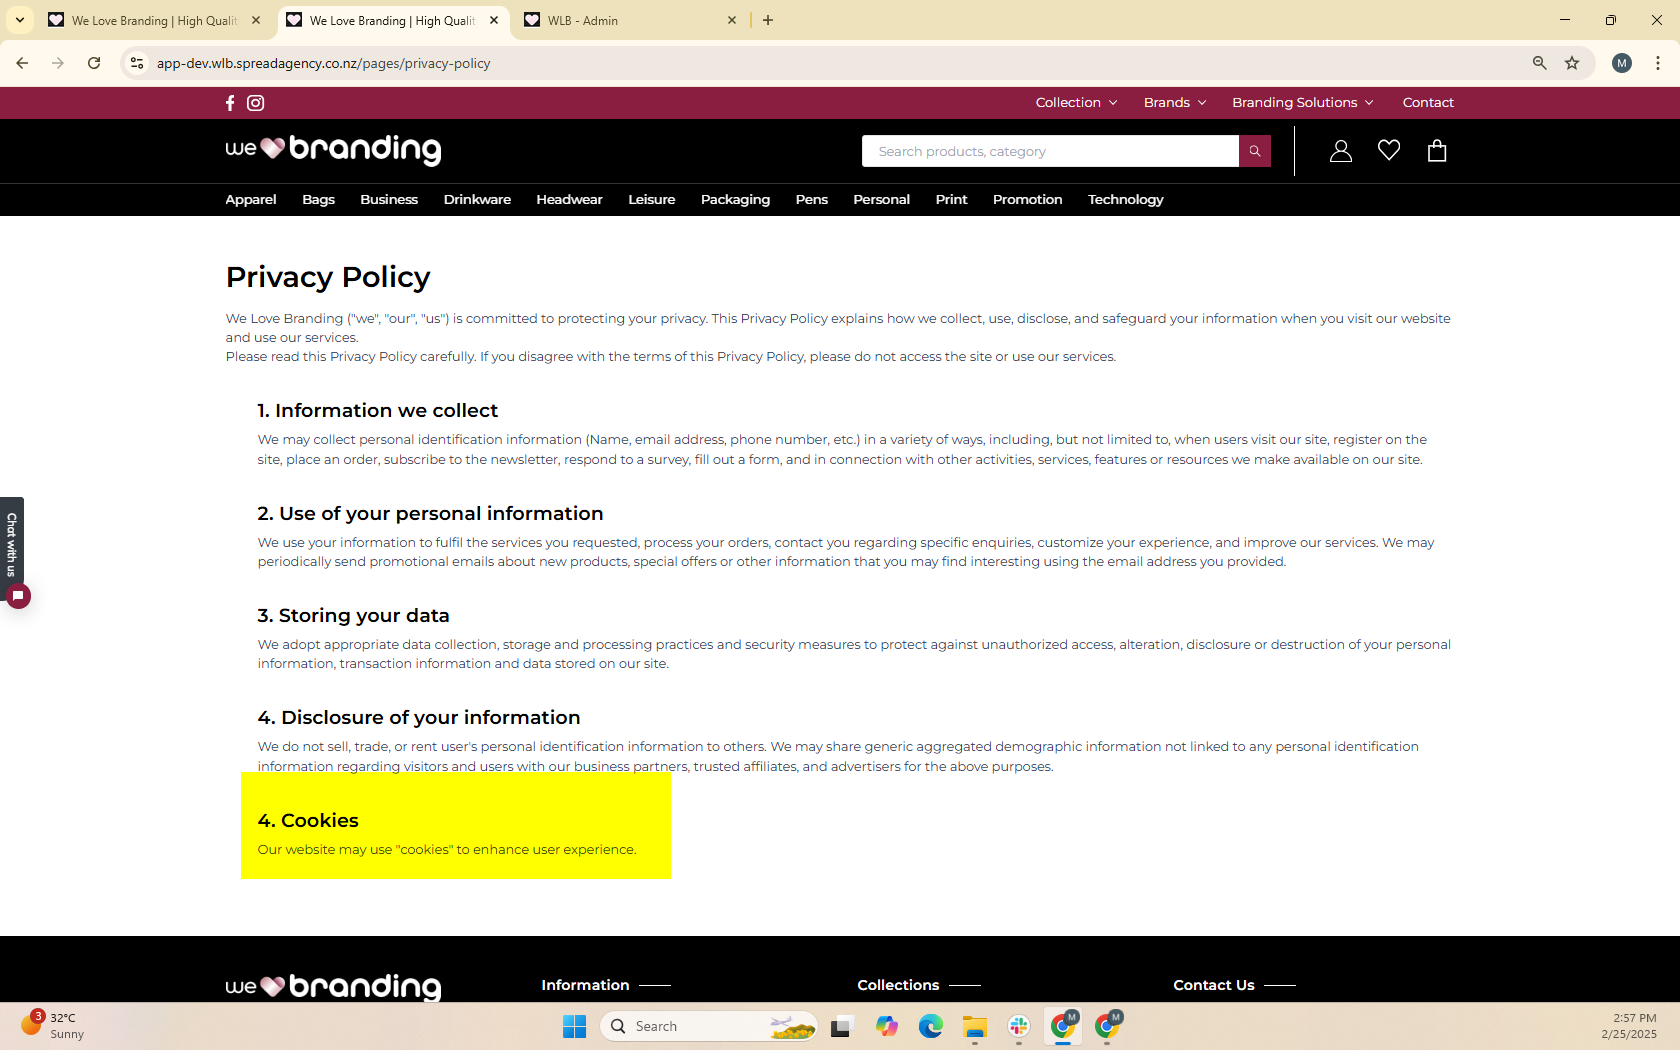Screen dimensions: 1680x1050
Task: Open Microsoft Edge from the taskbar
Action: [x=930, y=1026]
